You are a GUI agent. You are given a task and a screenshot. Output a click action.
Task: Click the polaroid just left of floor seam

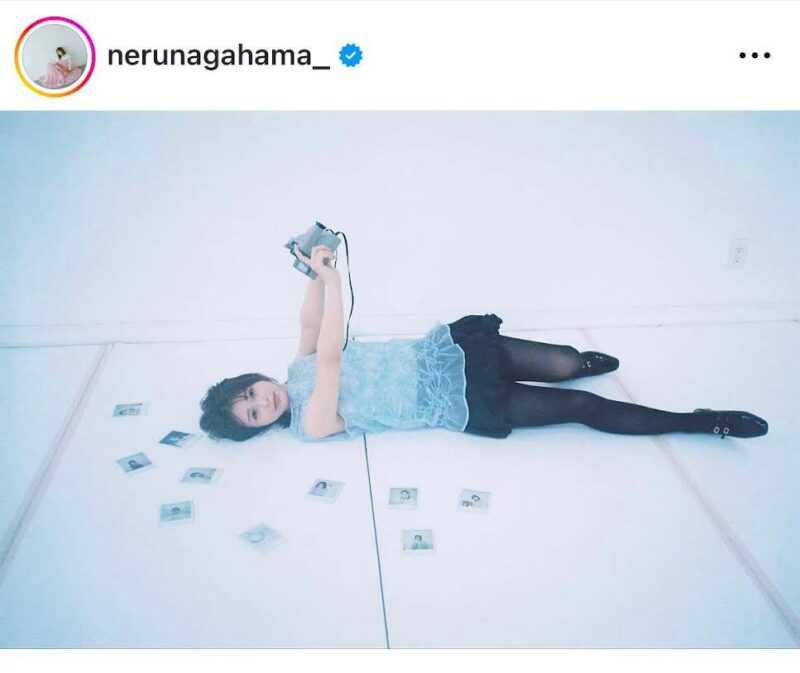pyautogui.click(x=326, y=489)
